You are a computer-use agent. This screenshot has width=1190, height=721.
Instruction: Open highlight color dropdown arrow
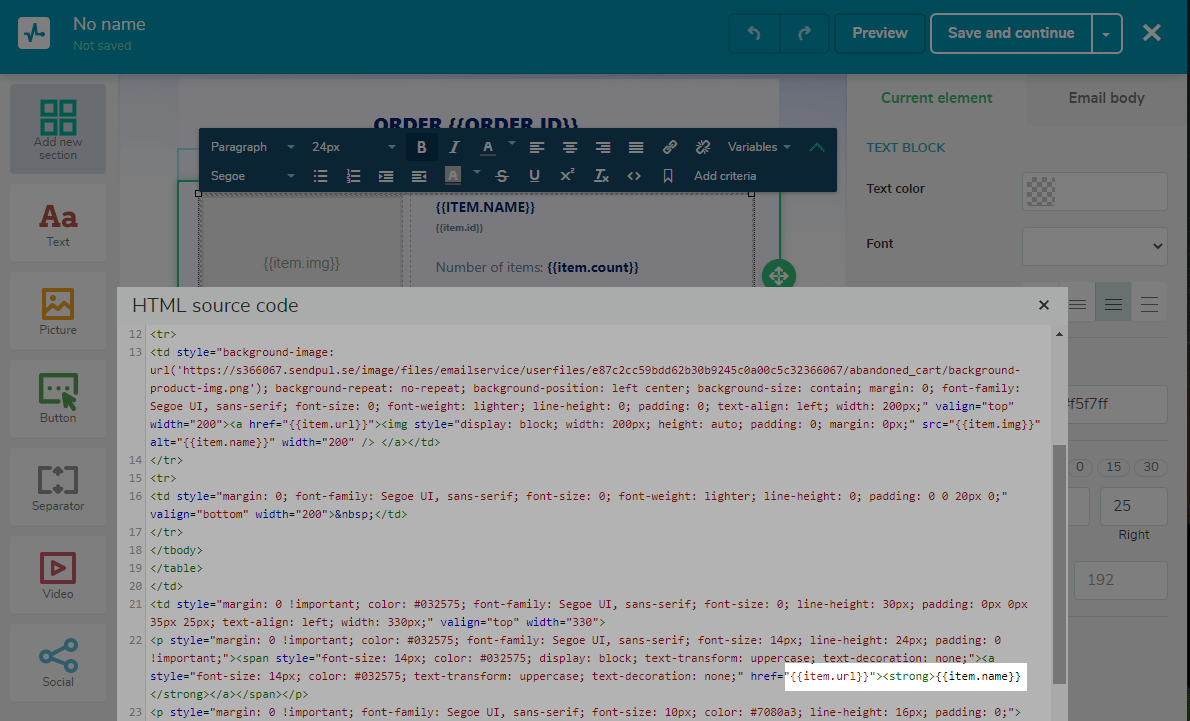click(x=477, y=172)
